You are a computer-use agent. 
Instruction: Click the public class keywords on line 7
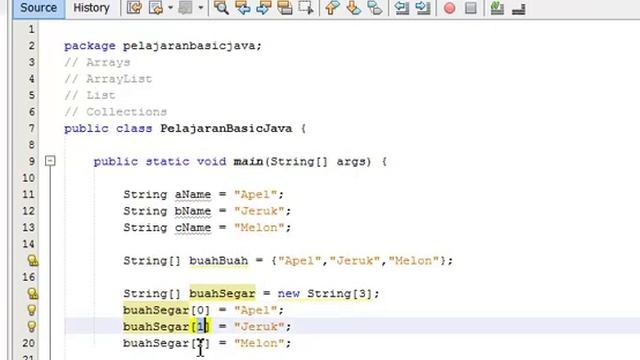pos(108,128)
